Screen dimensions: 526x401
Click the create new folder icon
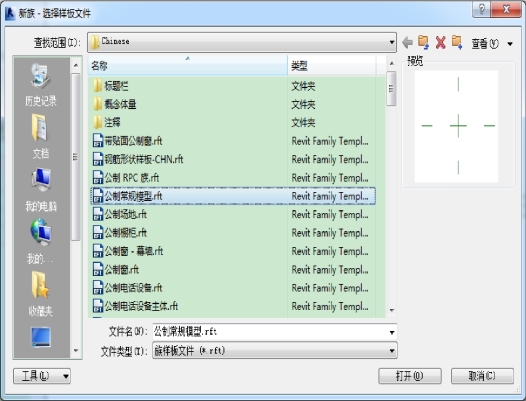(457, 43)
